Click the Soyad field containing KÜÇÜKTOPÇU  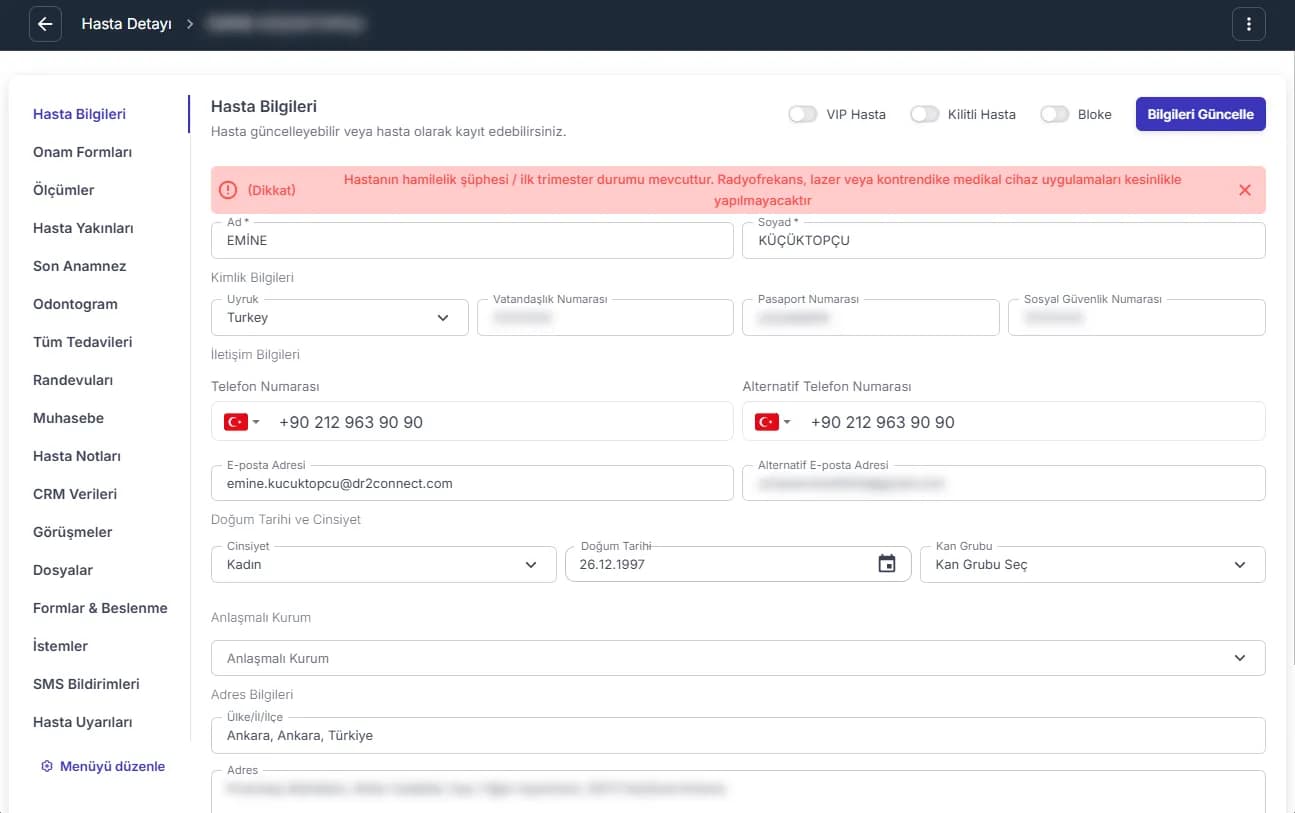pos(1004,240)
